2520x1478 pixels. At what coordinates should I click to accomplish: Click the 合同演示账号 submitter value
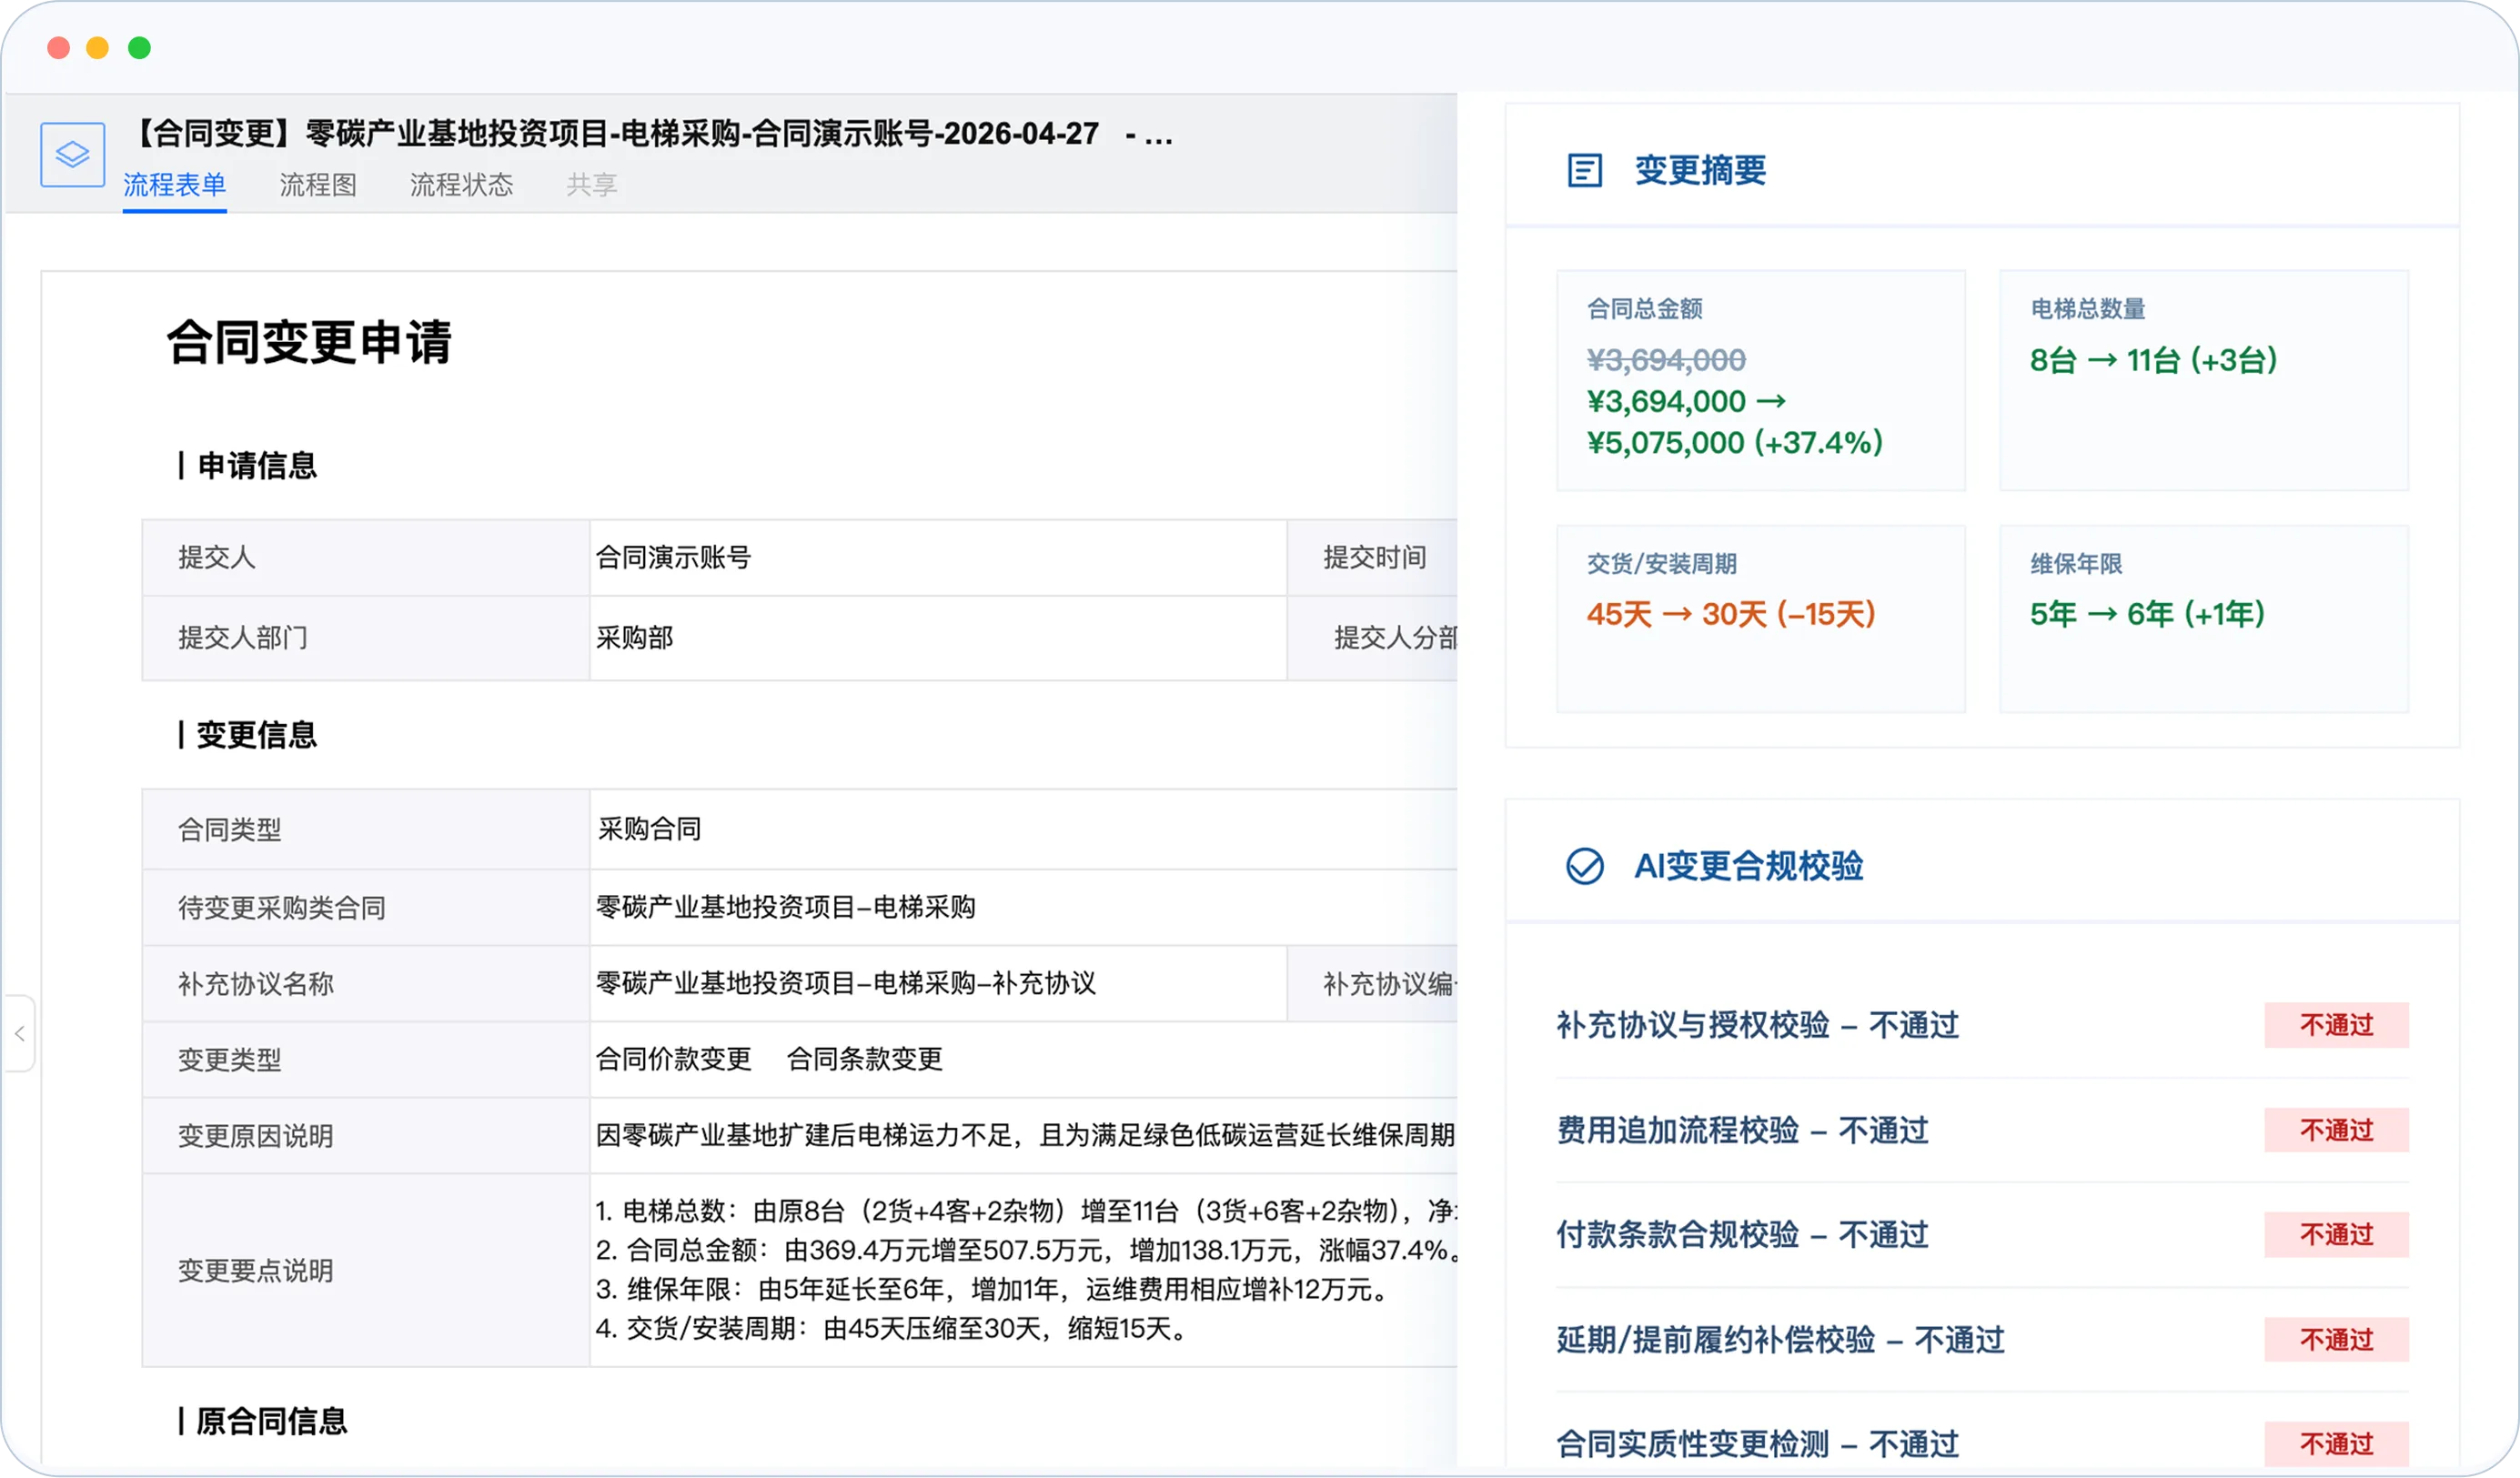click(673, 557)
